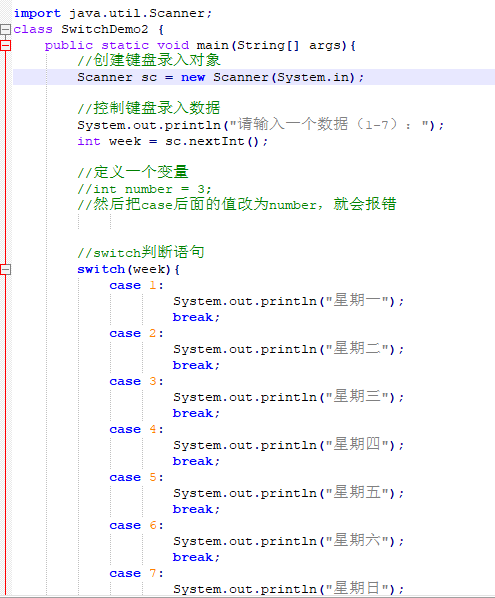The image size is (495, 598).
Task: Collapse the main method fold marker
Action: [x=5, y=45]
